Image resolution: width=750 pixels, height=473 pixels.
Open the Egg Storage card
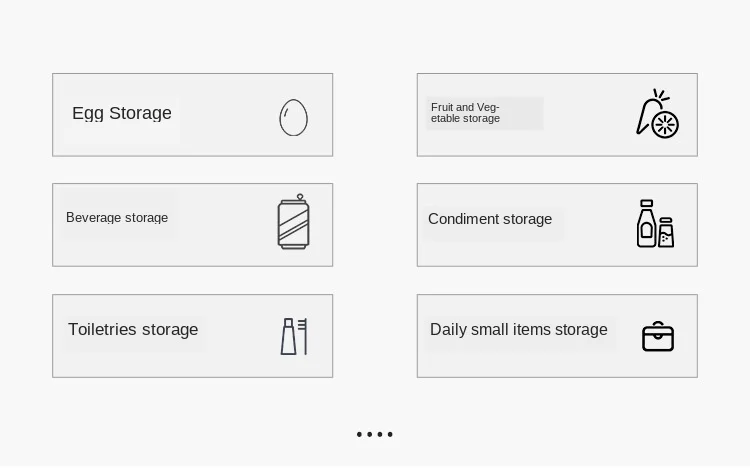pos(193,115)
